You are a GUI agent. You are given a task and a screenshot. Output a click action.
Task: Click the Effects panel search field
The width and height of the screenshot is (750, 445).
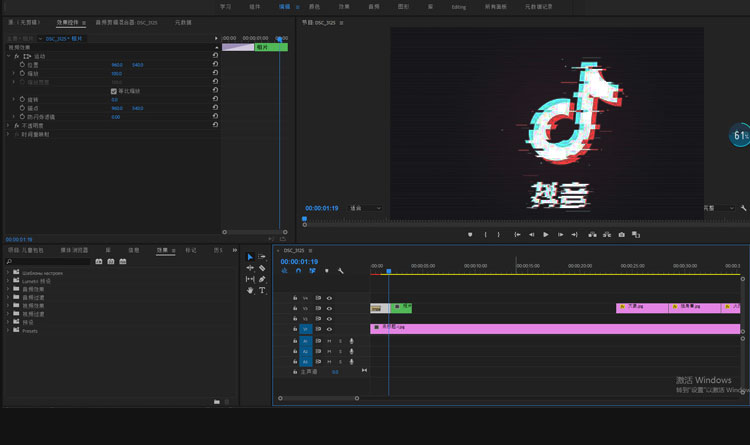pyautogui.click(x=48, y=261)
